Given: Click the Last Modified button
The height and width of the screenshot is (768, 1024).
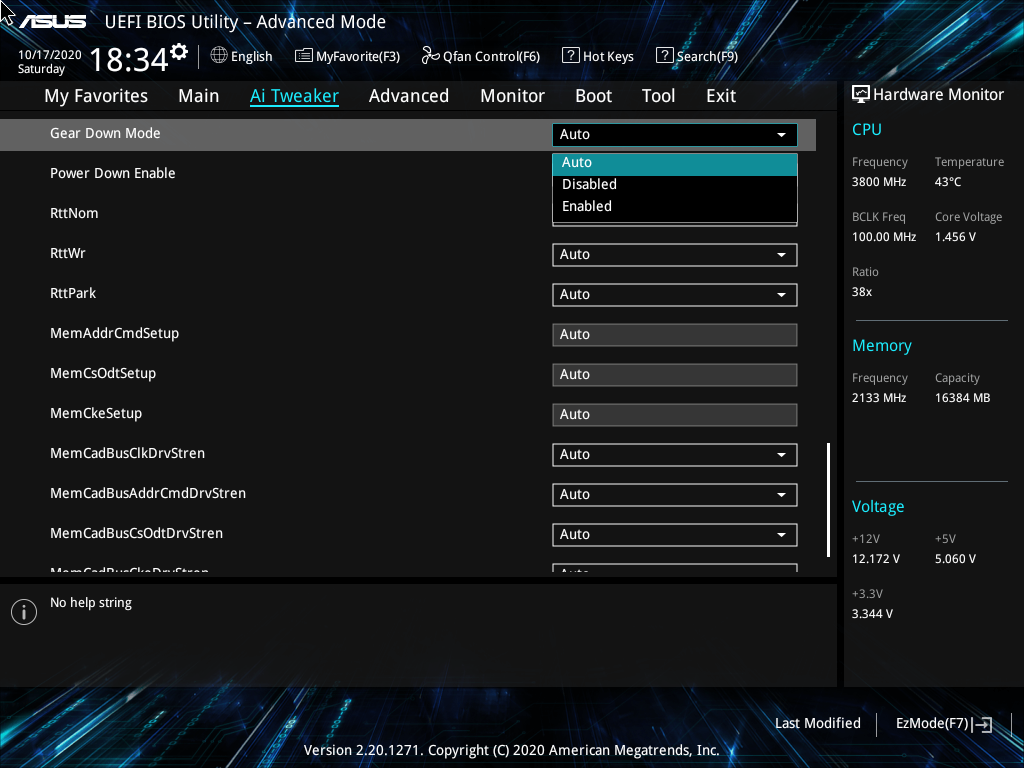Looking at the screenshot, I should coord(818,724).
